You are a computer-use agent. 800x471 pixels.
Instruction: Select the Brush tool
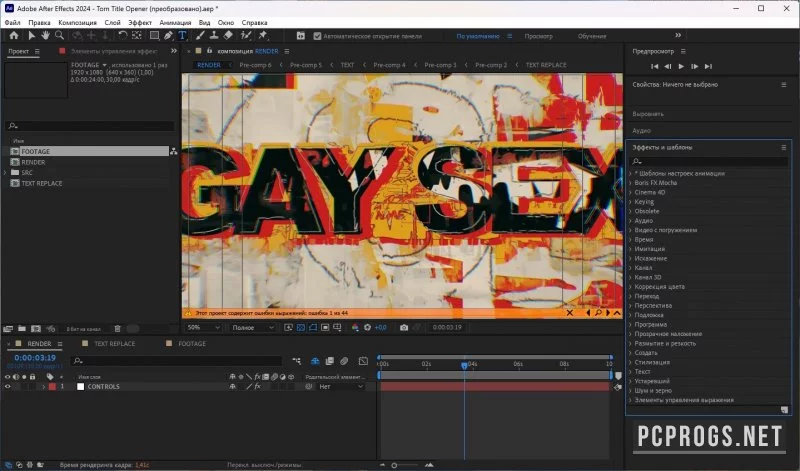coord(200,35)
